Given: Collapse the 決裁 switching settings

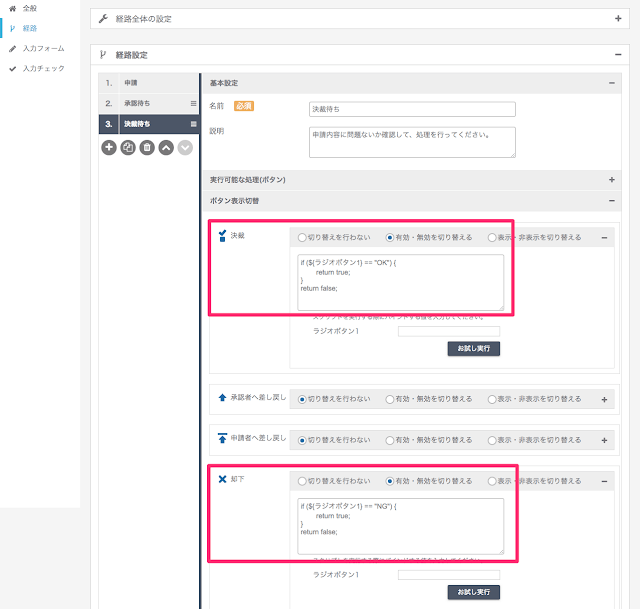Looking at the screenshot, I should coord(604,238).
